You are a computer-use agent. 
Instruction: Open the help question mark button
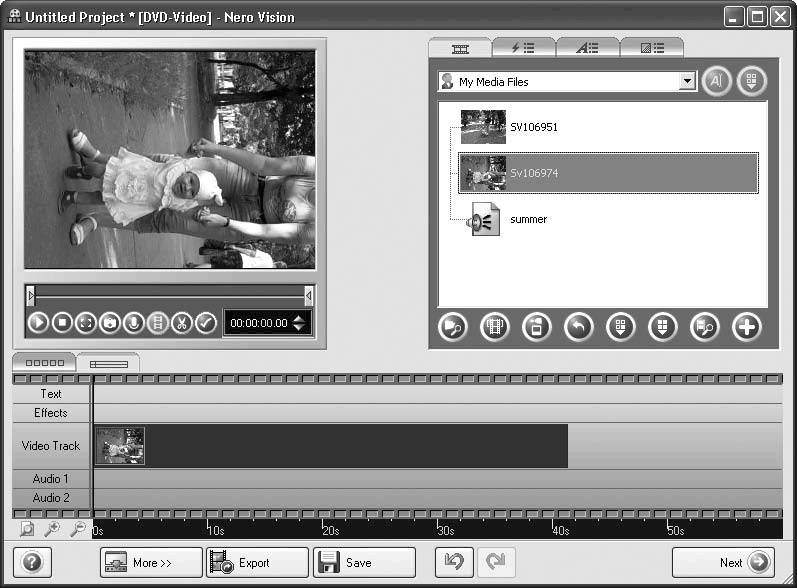(x=31, y=562)
